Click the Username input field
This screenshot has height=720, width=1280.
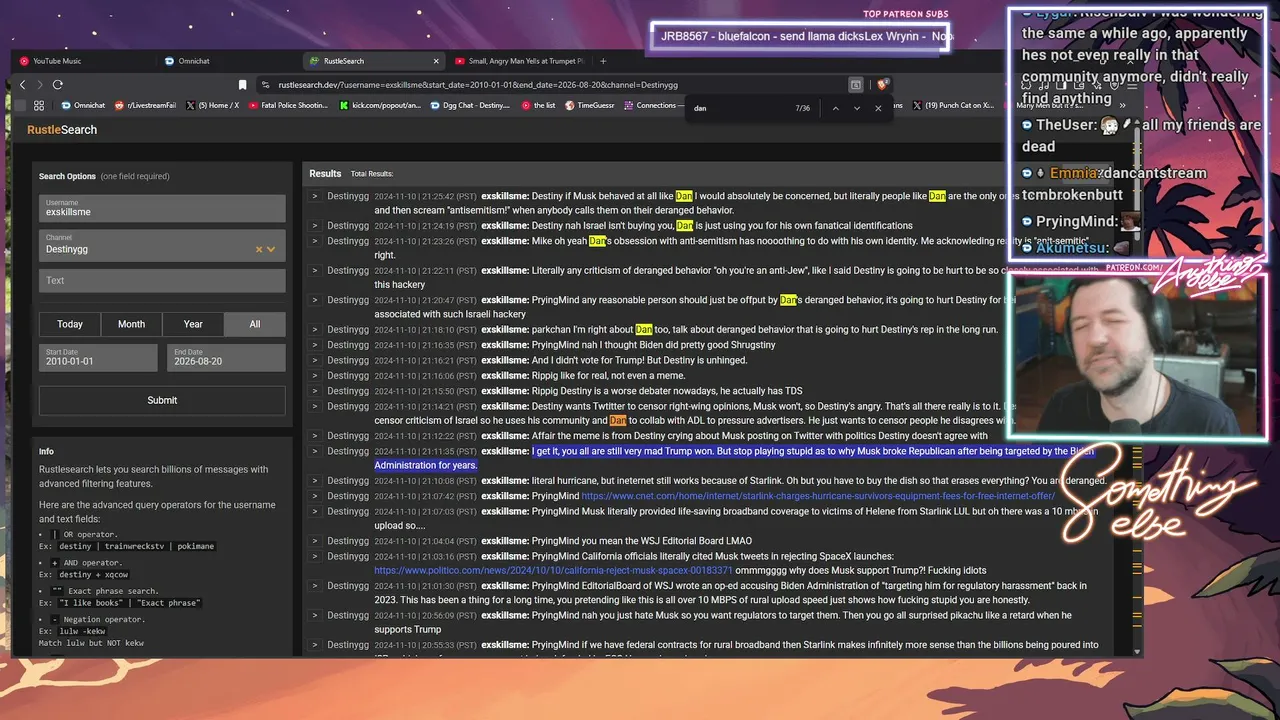coord(162,208)
